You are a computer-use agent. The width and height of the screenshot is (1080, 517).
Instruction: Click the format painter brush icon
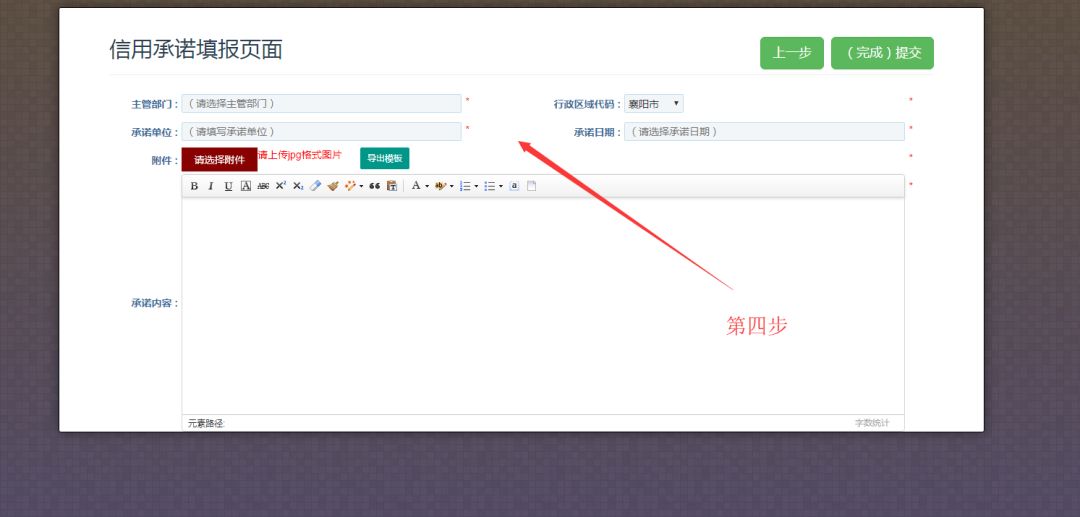[x=333, y=186]
